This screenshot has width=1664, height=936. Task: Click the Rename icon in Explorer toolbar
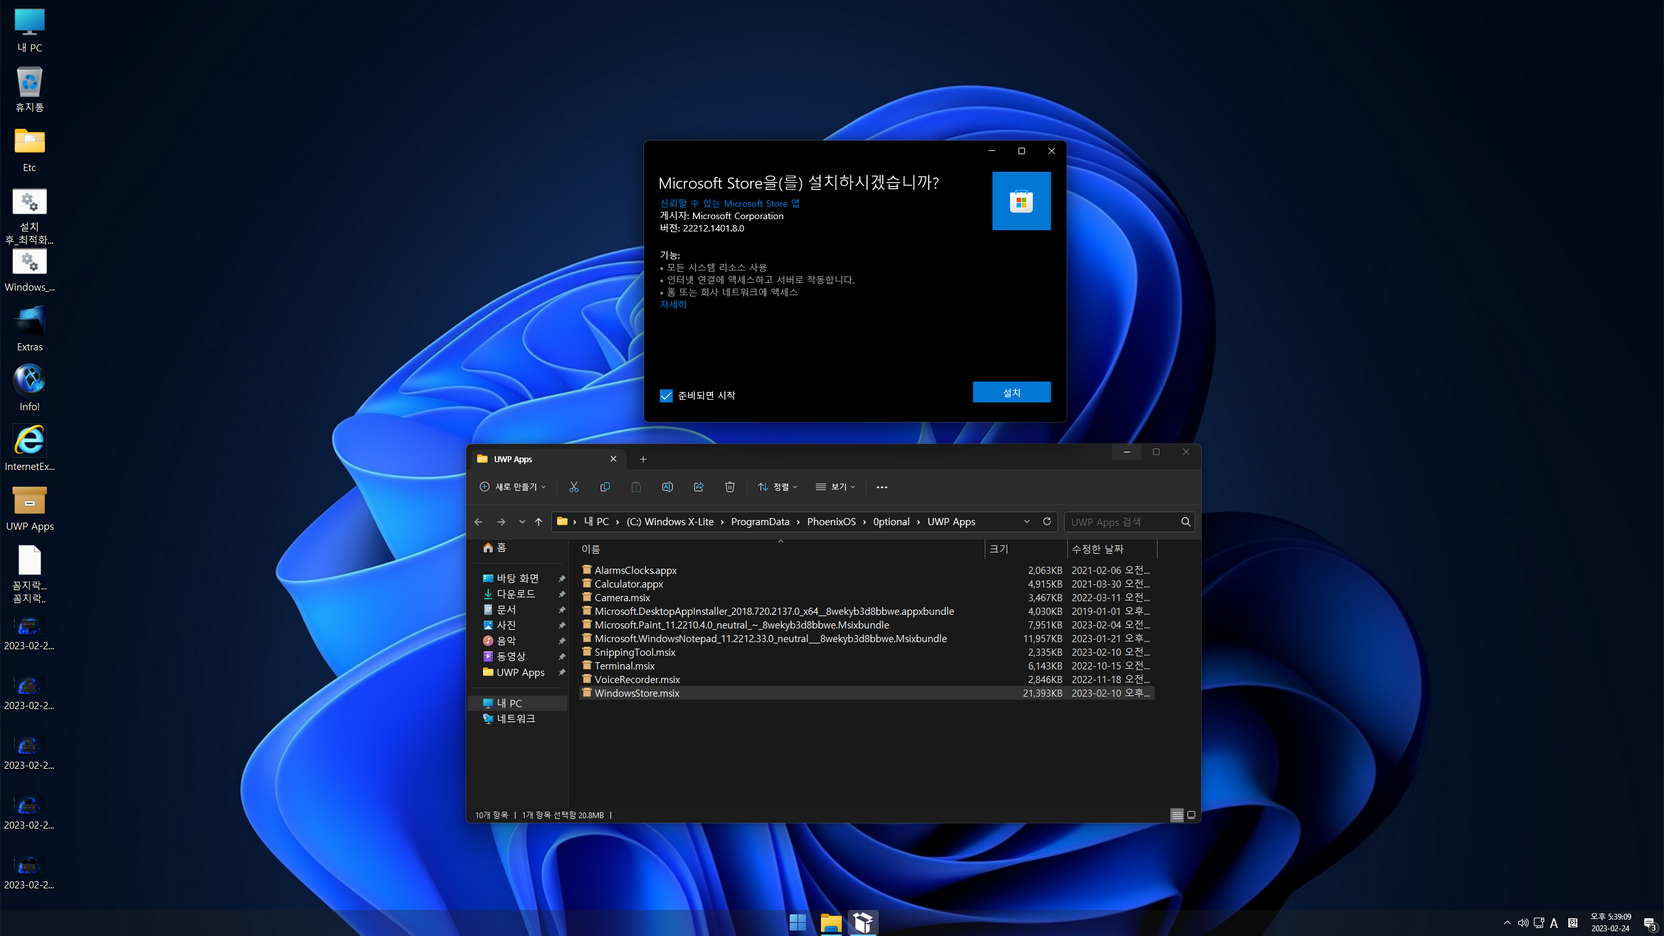(667, 487)
